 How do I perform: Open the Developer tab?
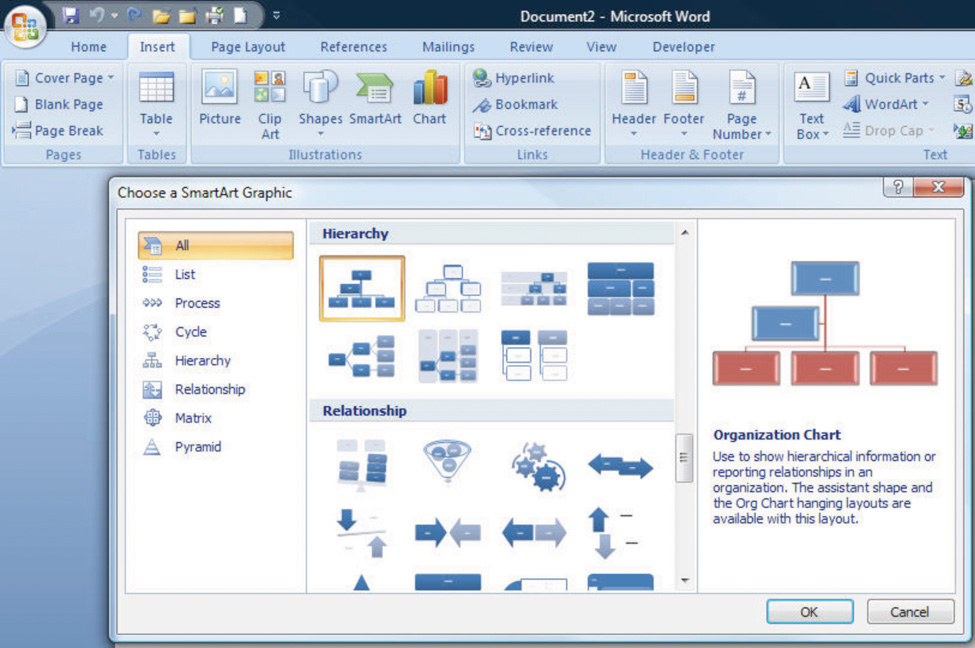coord(683,47)
